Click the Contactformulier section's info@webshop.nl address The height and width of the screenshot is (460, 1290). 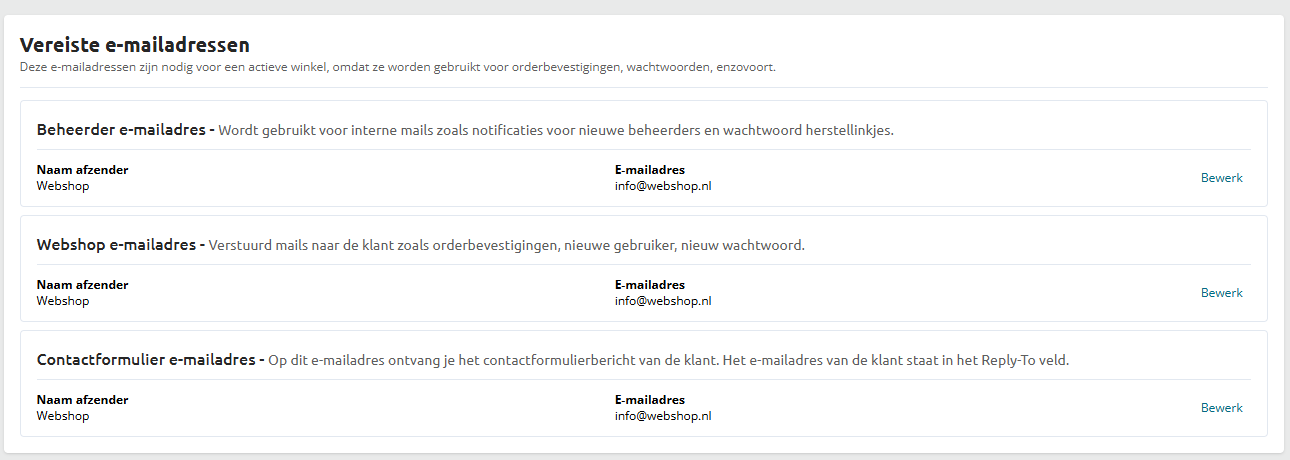(663, 416)
